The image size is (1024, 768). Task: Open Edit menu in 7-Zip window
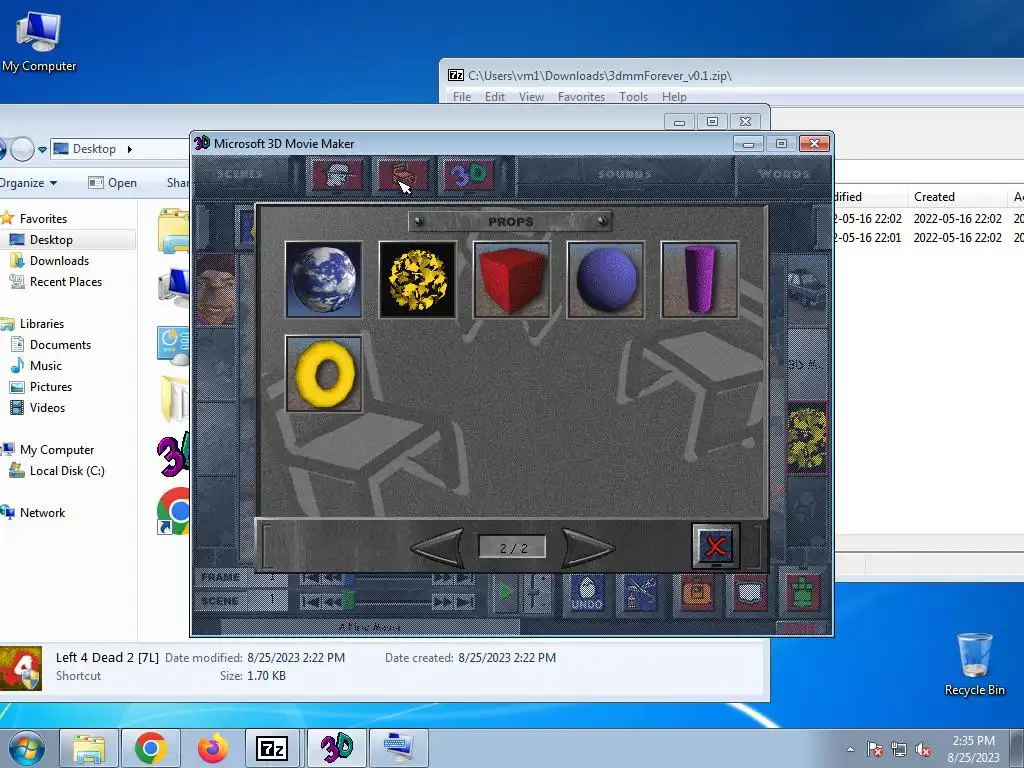click(494, 97)
